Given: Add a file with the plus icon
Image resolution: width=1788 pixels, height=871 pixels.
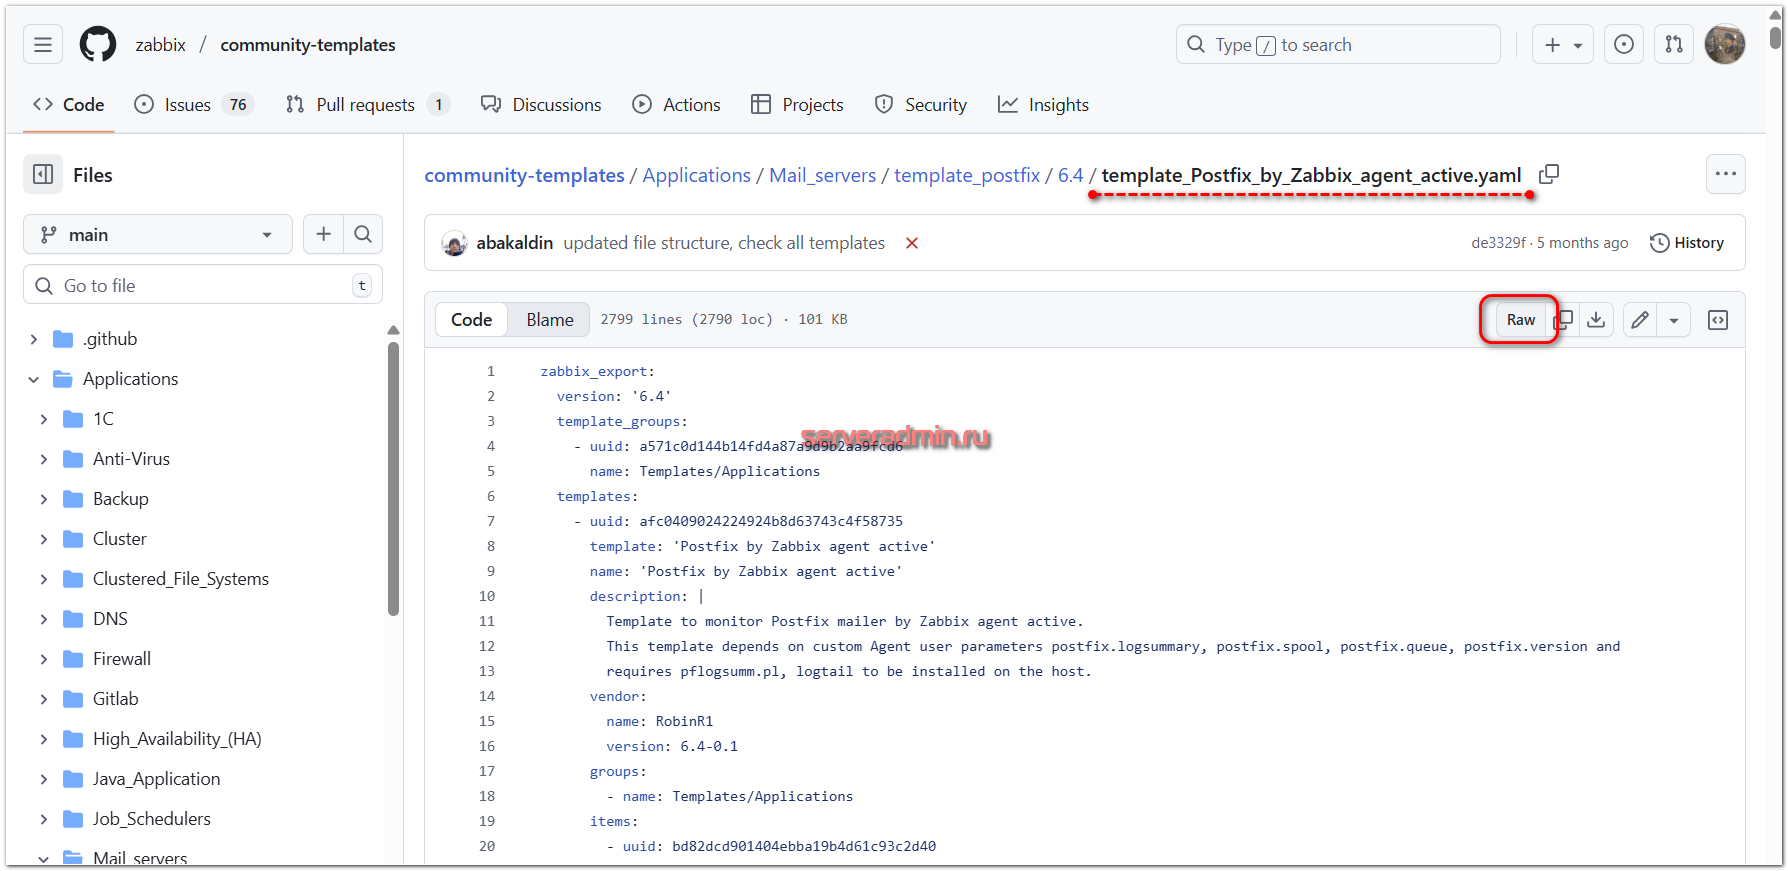Looking at the screenshot, I should click(323, 234).
